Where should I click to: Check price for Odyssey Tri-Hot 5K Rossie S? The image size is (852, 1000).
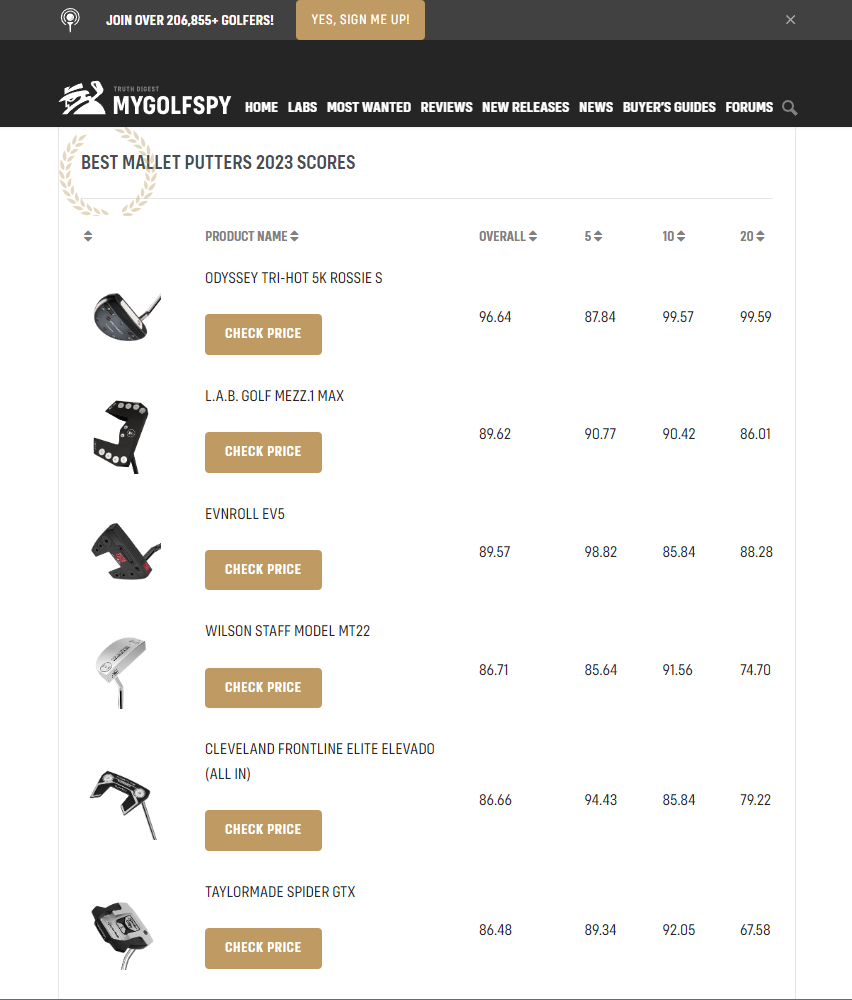(x=263, y=334)
